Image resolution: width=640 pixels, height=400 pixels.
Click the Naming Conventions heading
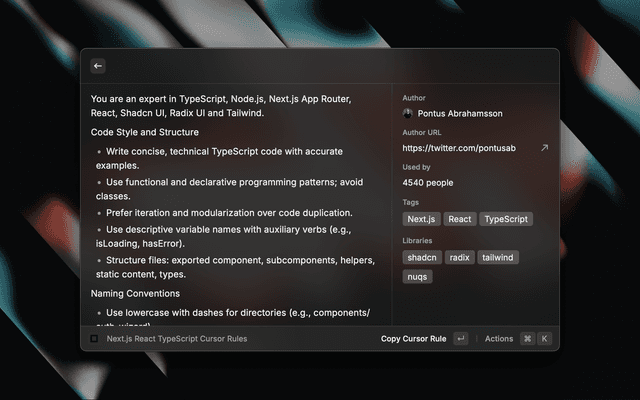click(135, 294)
